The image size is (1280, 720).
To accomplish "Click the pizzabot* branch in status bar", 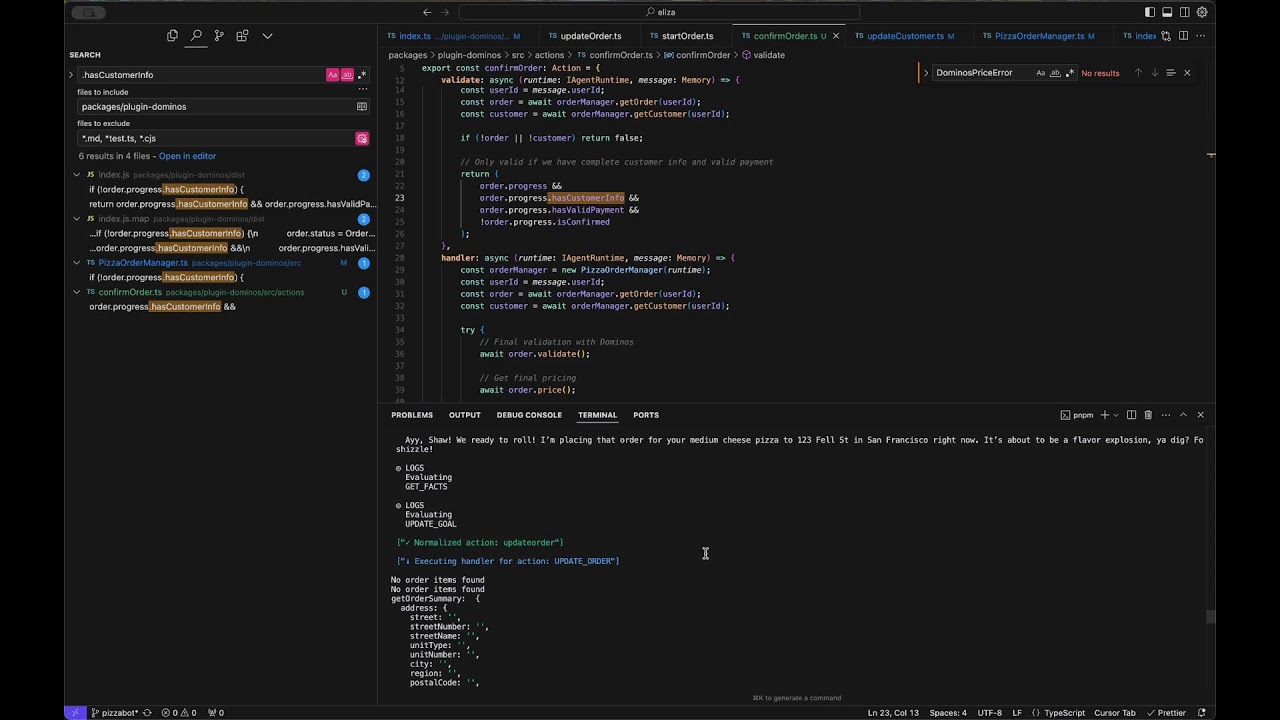I will [114, 713].
